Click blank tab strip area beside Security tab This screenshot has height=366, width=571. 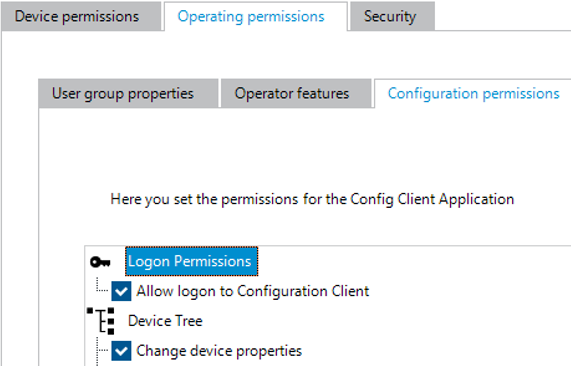click(503, 16)
